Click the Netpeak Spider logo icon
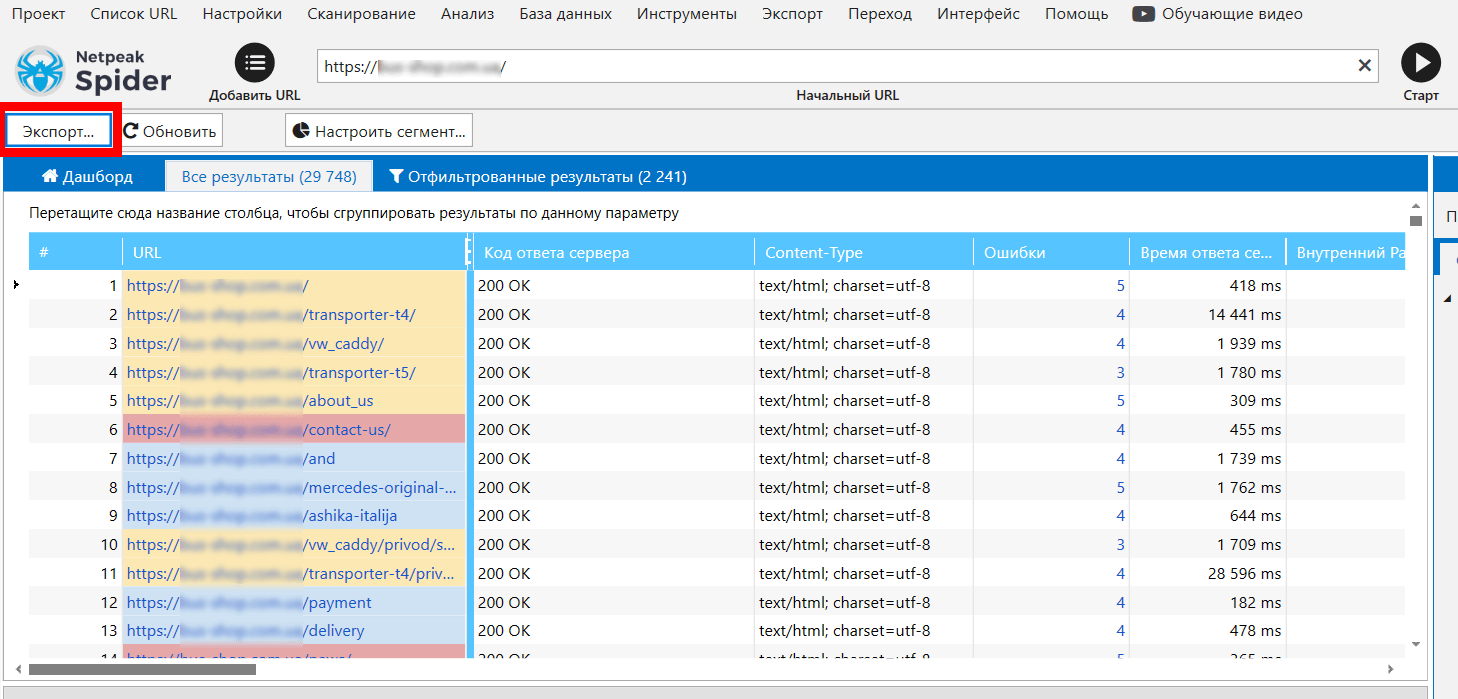Image resolution: width=1458 pixels, height=699 pixels. point(41,69)
